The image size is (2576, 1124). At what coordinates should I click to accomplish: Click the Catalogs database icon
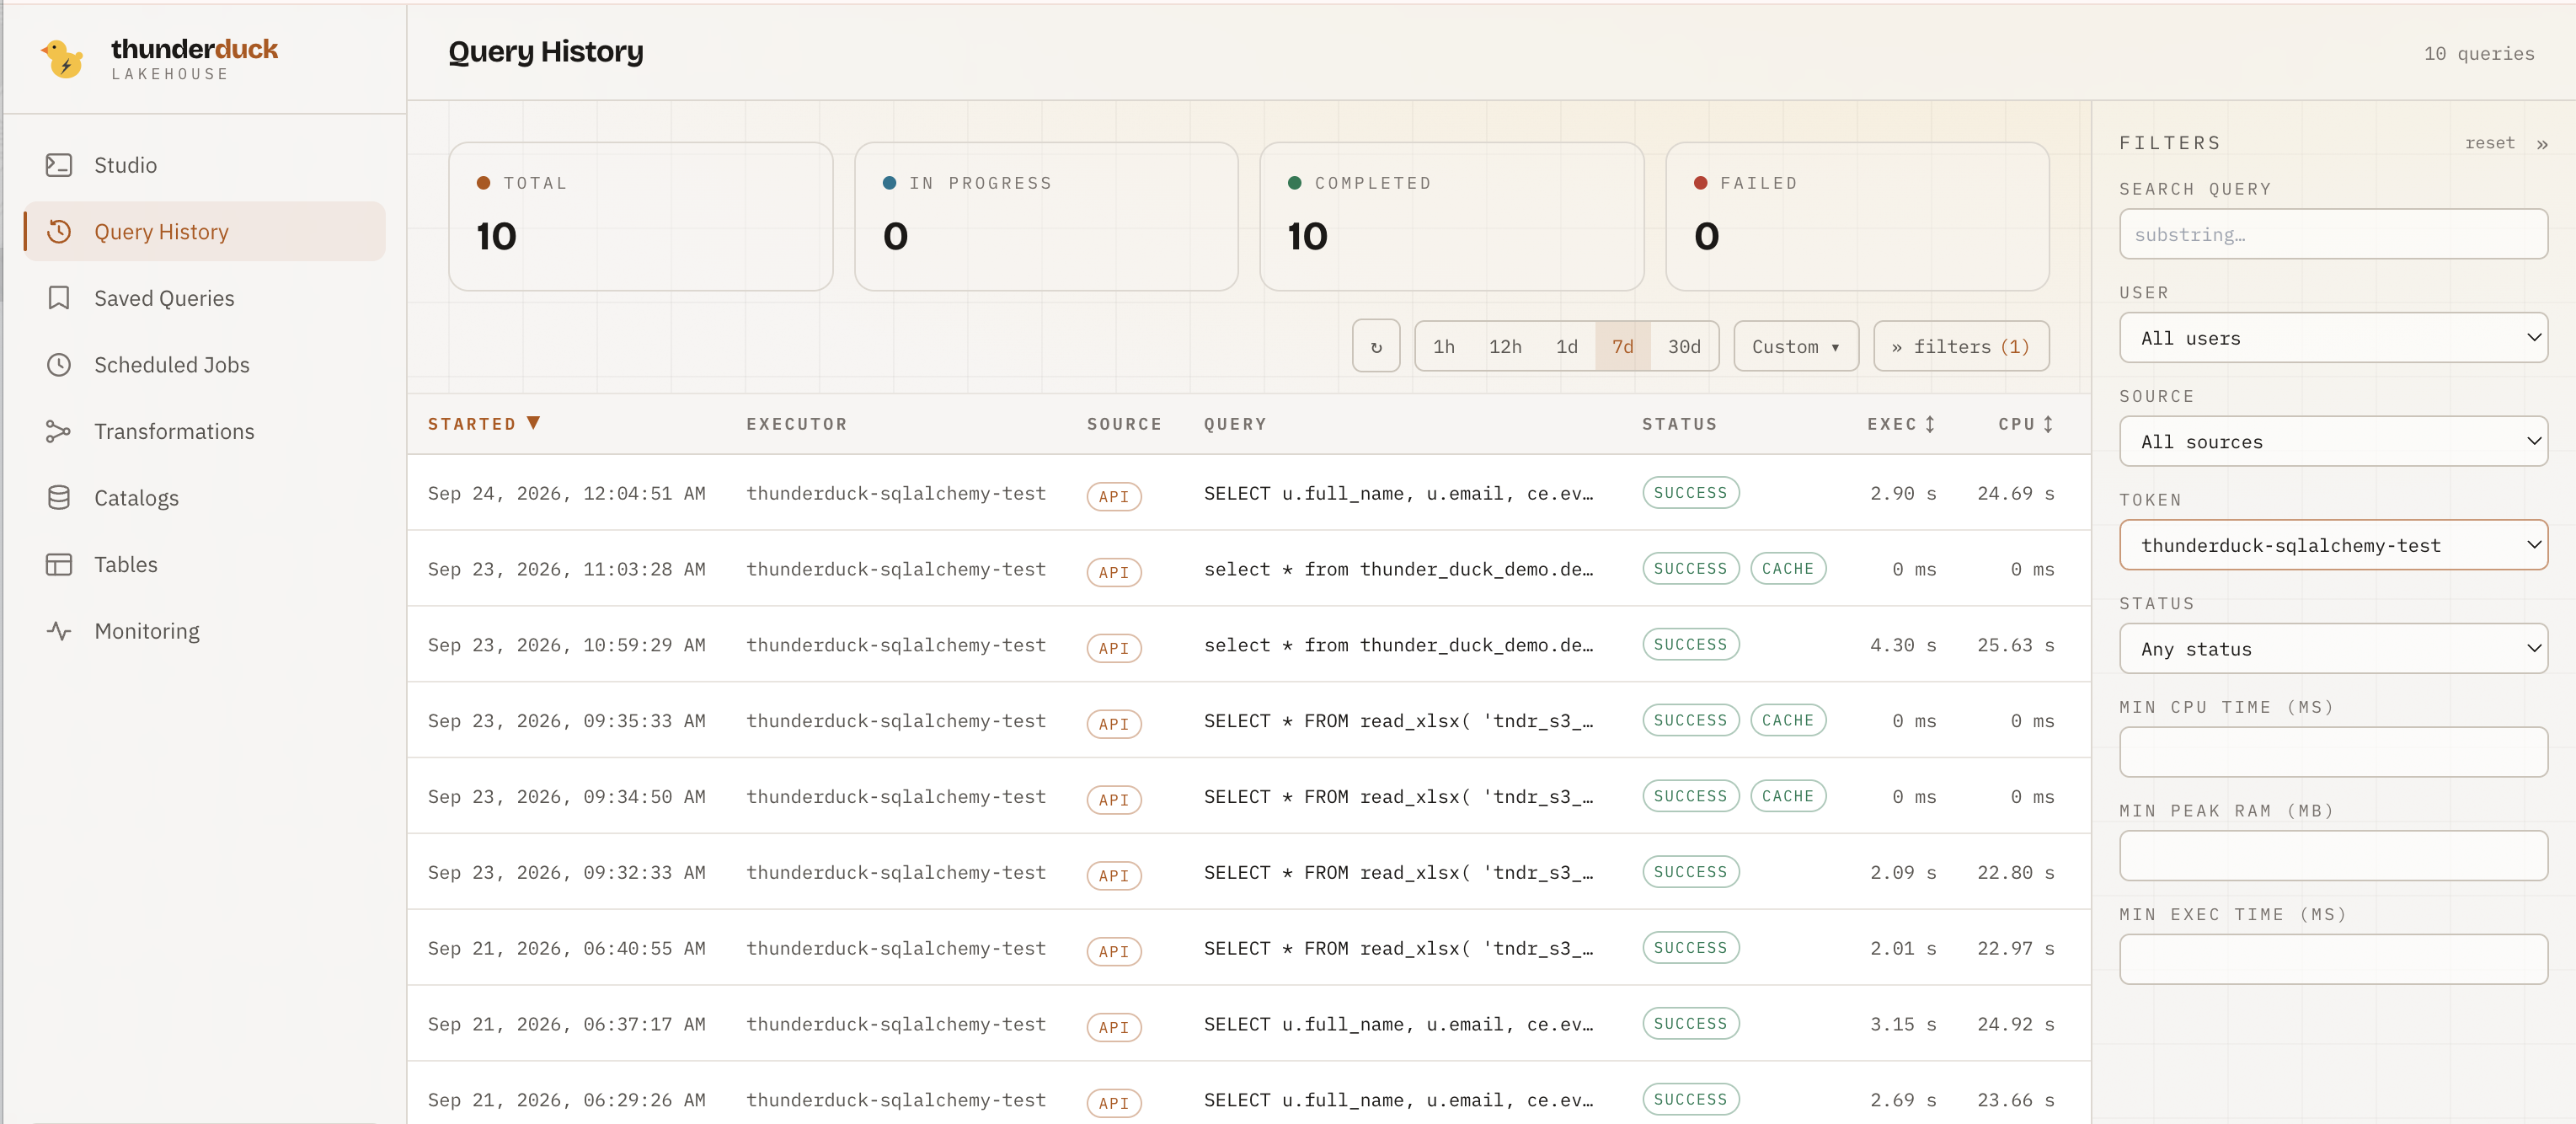(x=59, y=498)
